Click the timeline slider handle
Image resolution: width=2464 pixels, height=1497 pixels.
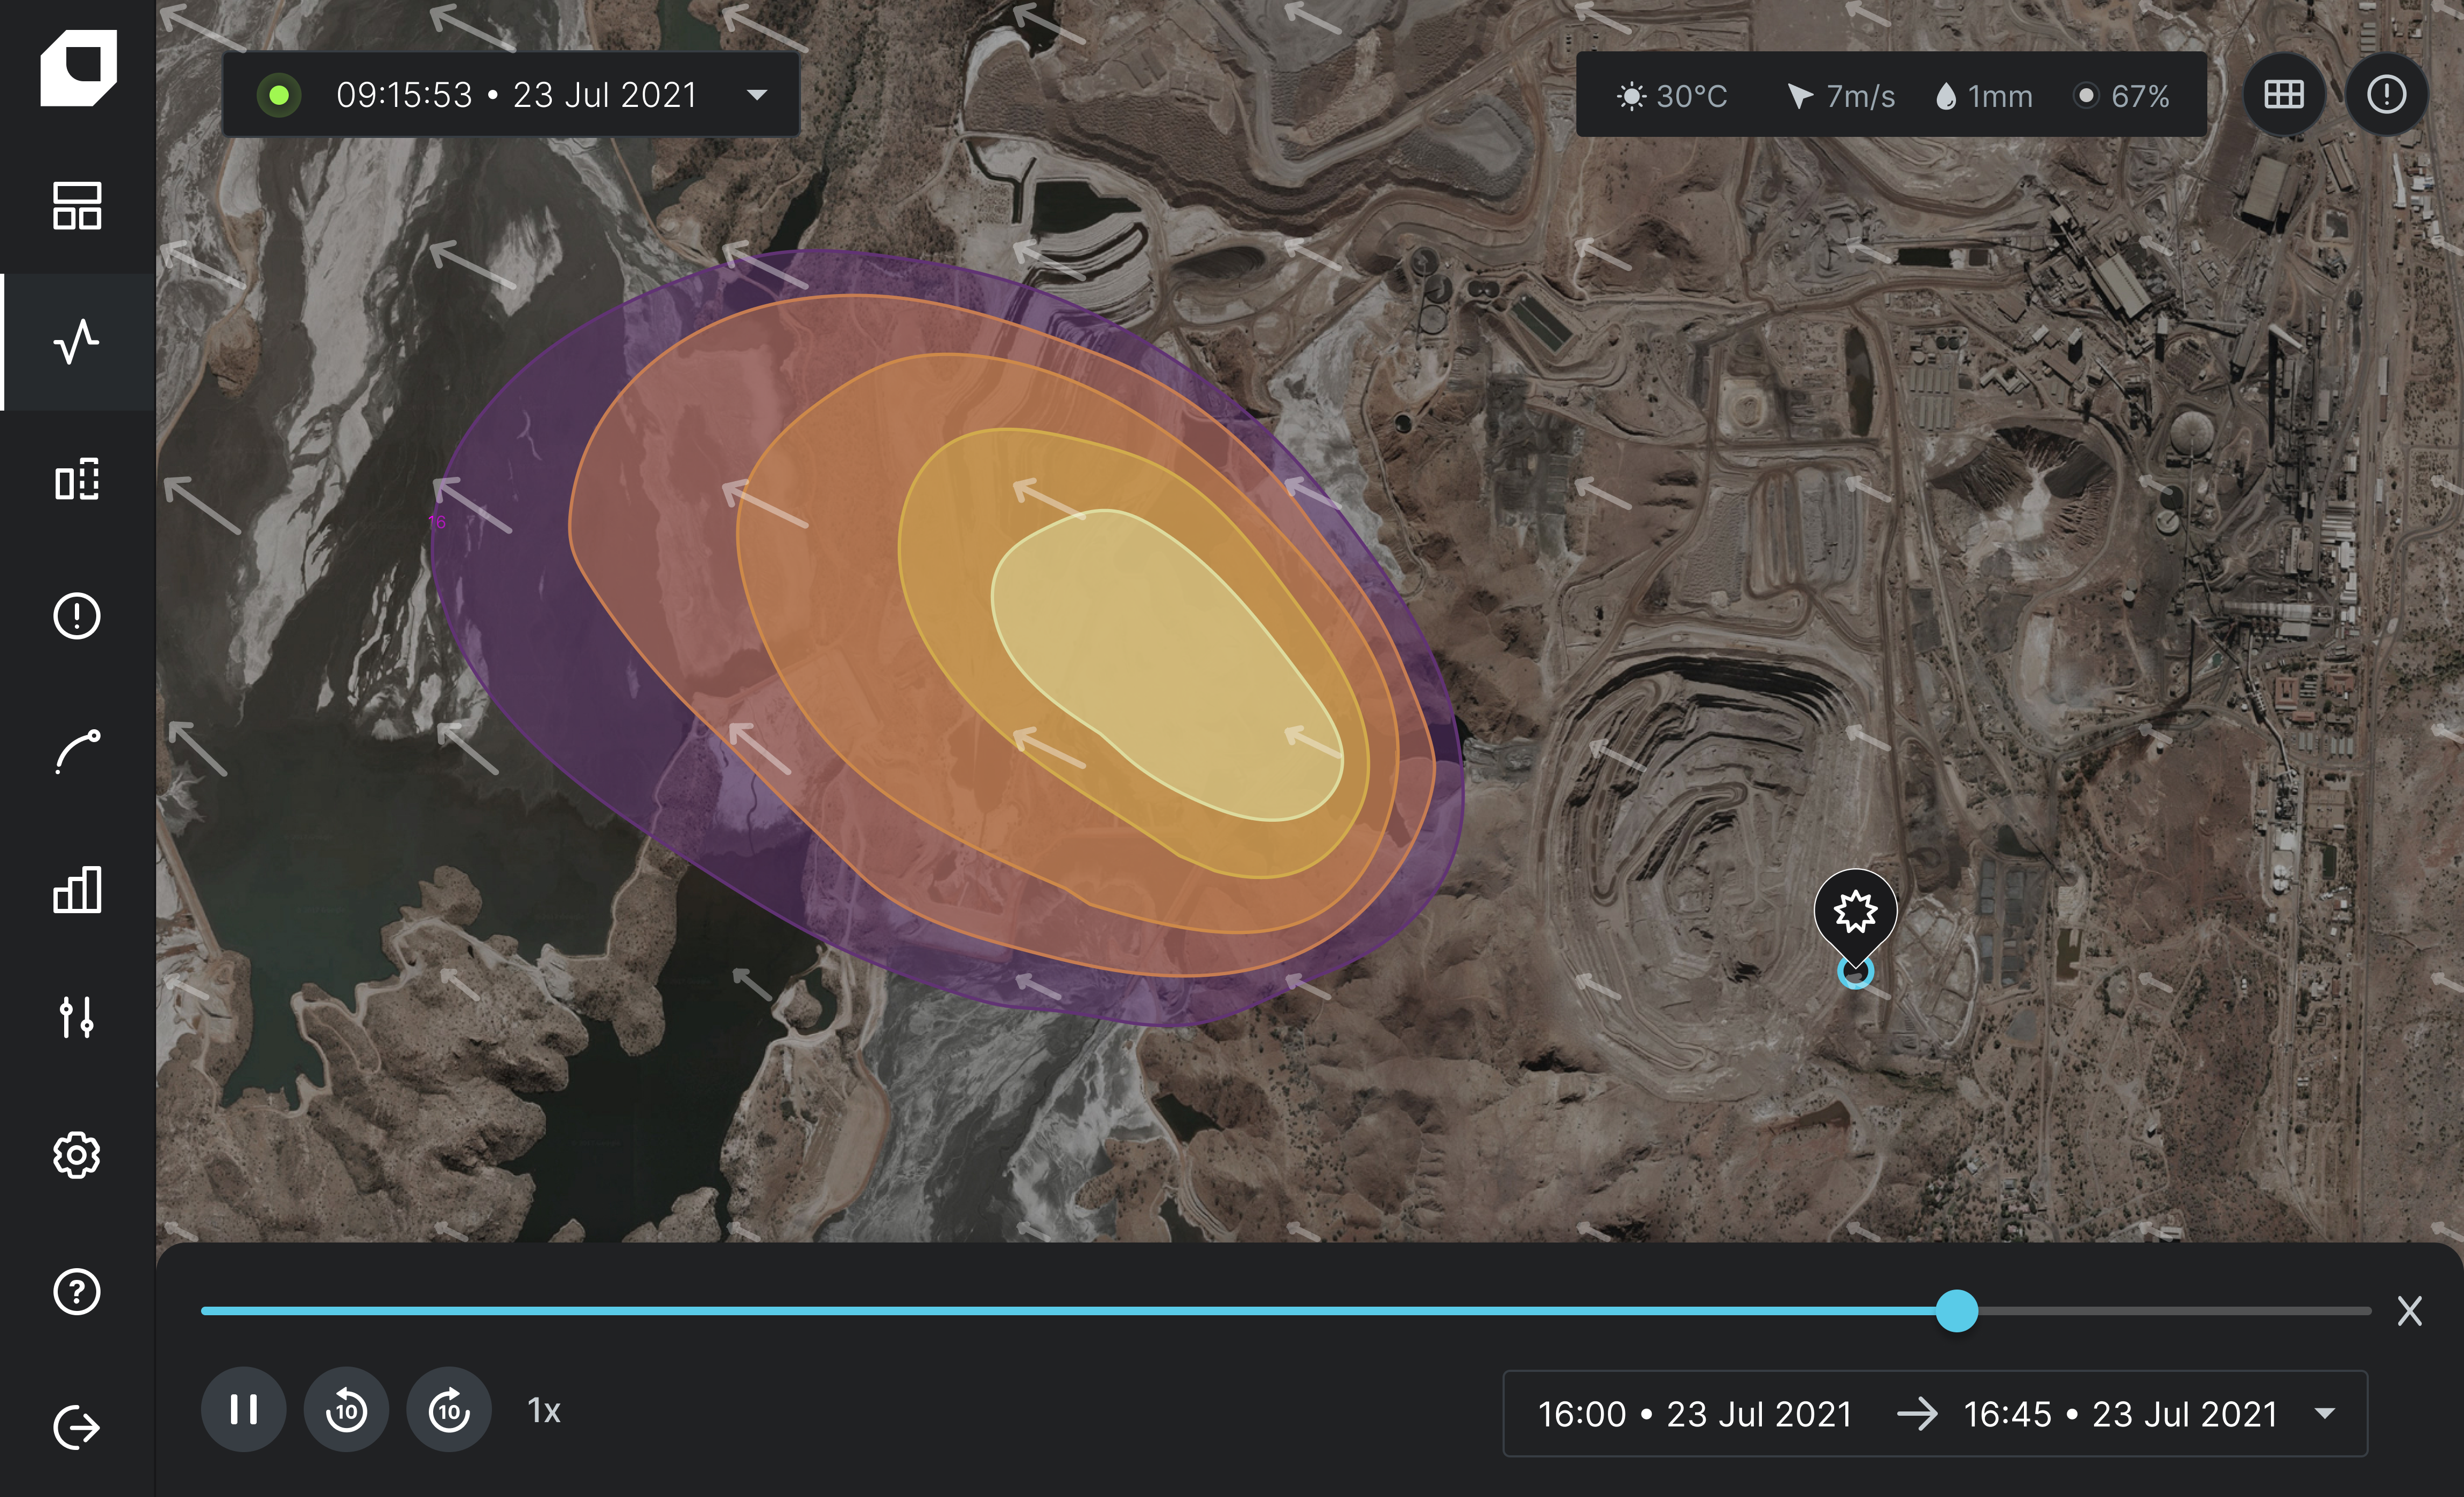point(1956,1310)
